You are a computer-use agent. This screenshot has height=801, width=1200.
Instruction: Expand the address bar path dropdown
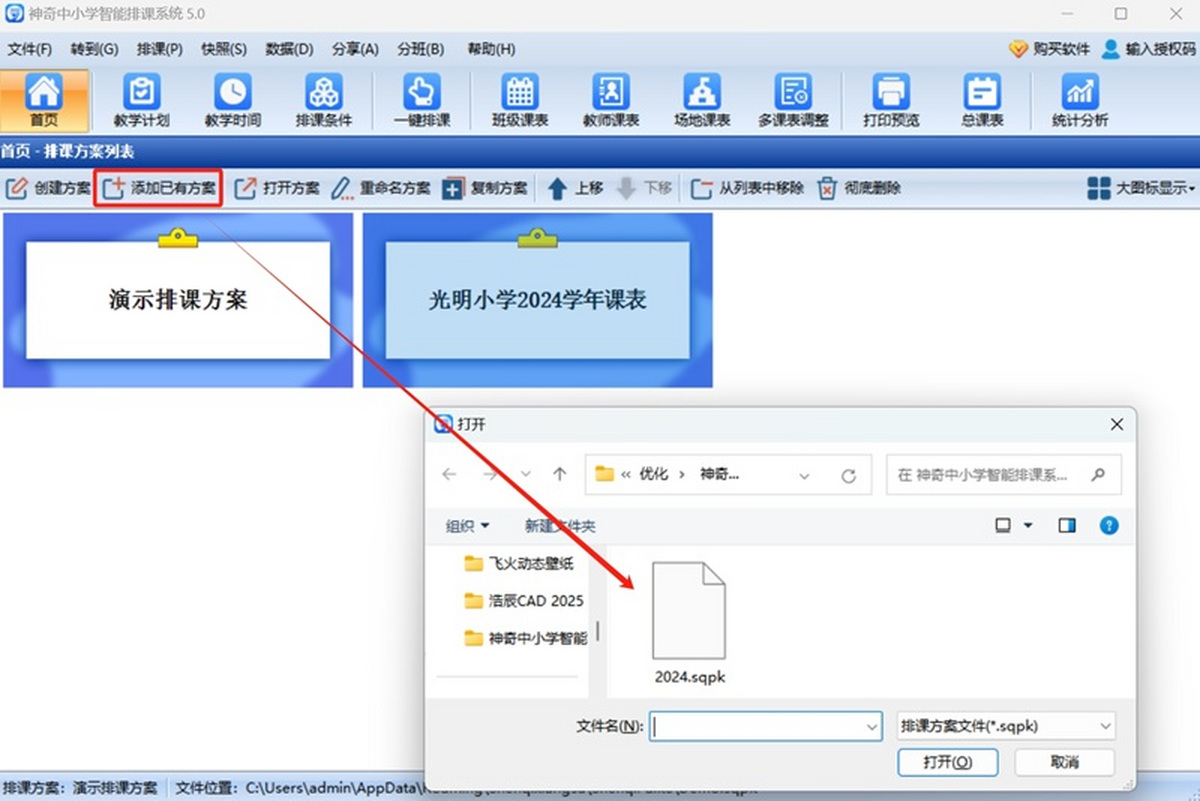tap(804, 476)
